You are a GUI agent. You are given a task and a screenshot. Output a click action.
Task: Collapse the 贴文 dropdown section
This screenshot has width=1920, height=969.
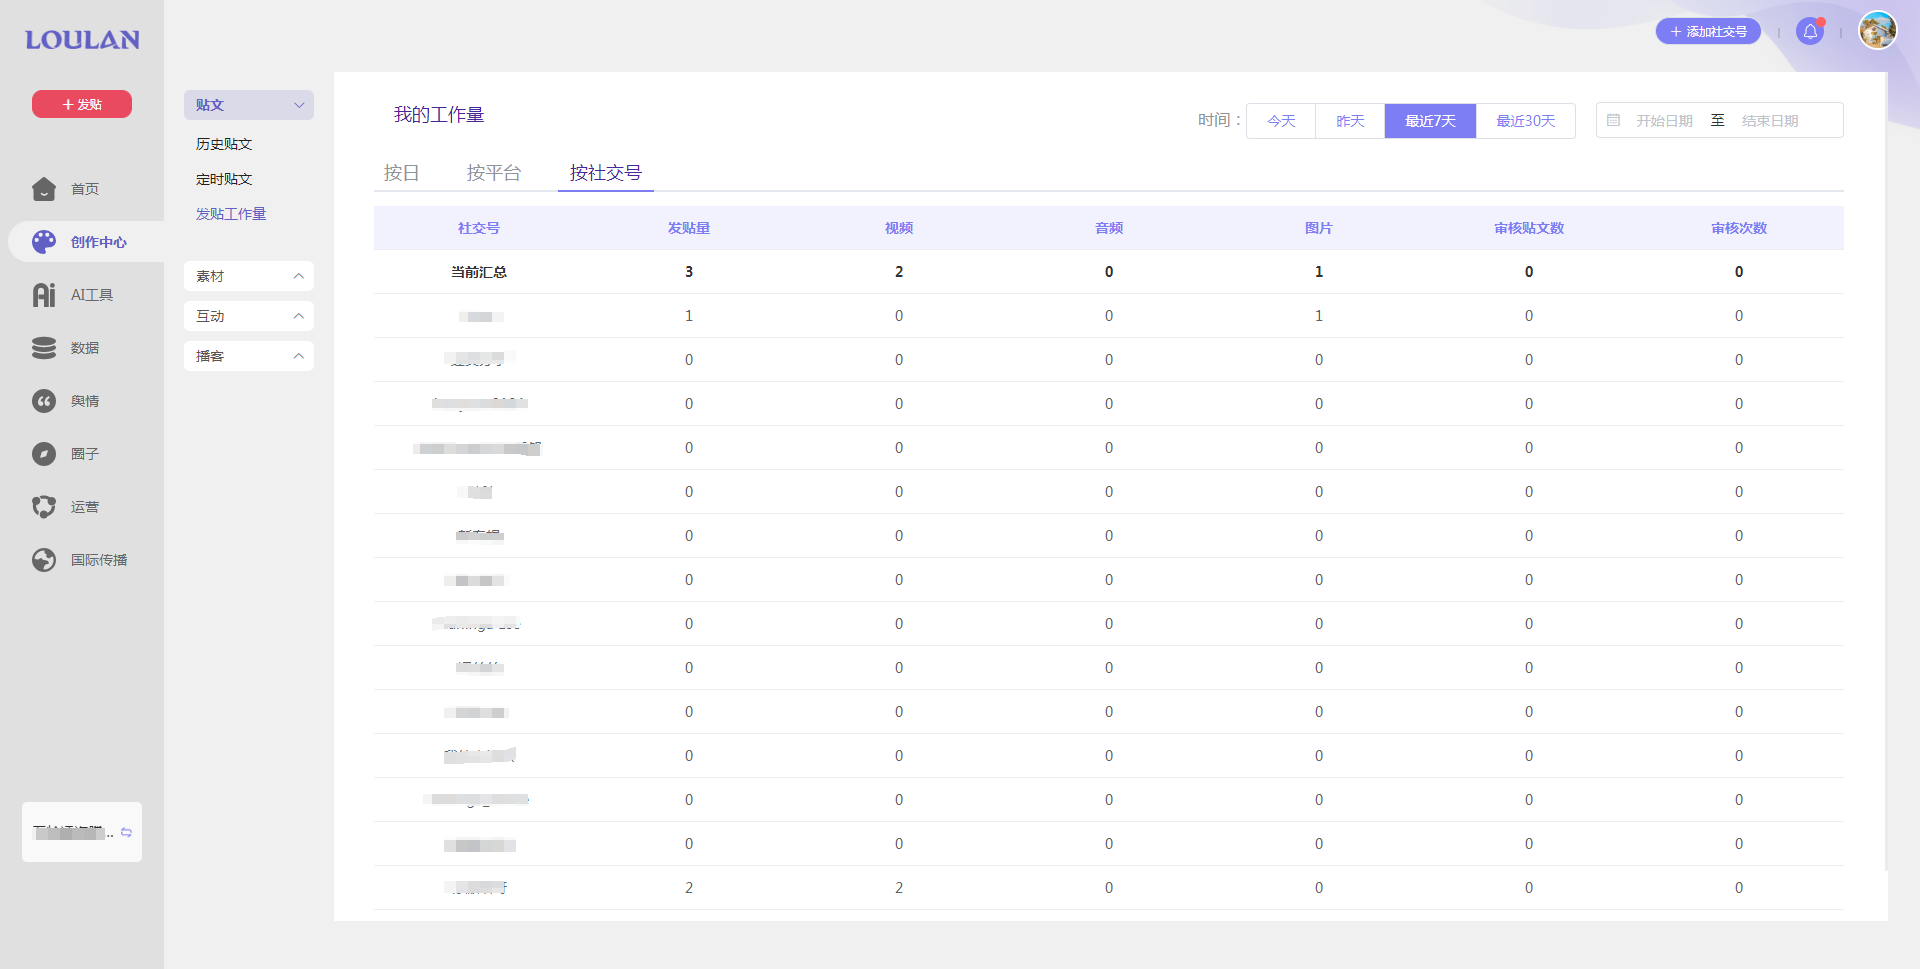[249, 105]
